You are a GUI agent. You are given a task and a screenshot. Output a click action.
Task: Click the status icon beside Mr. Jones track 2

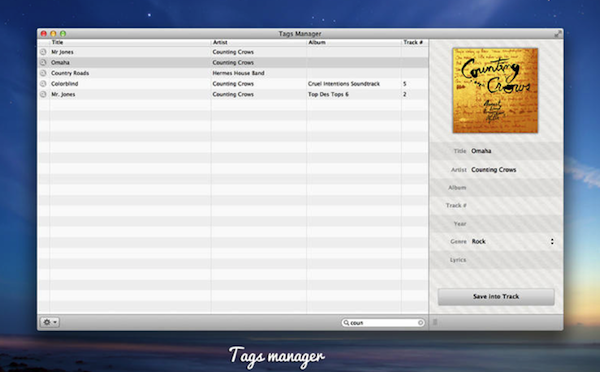[x=43, y=94]
